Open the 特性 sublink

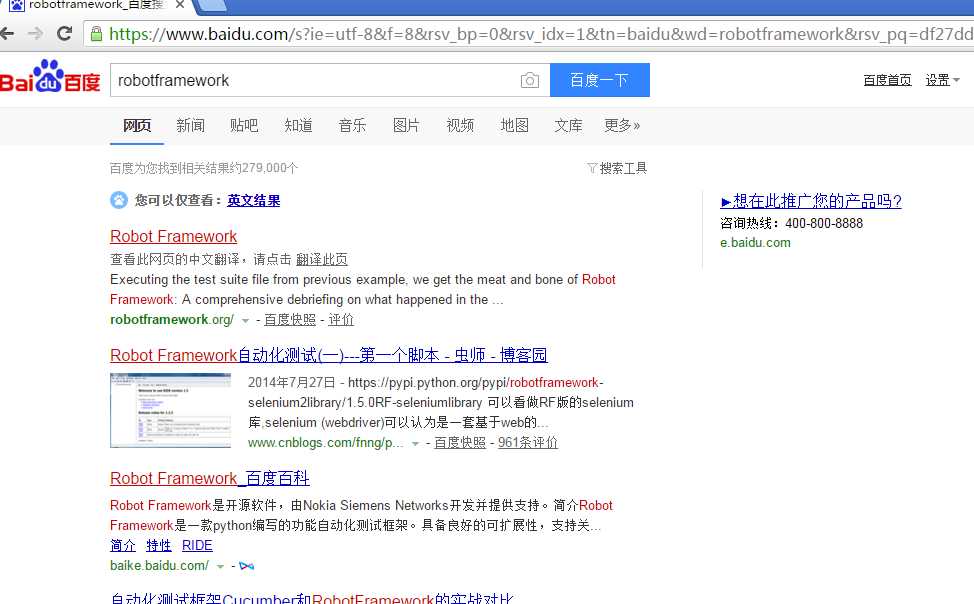158,546
